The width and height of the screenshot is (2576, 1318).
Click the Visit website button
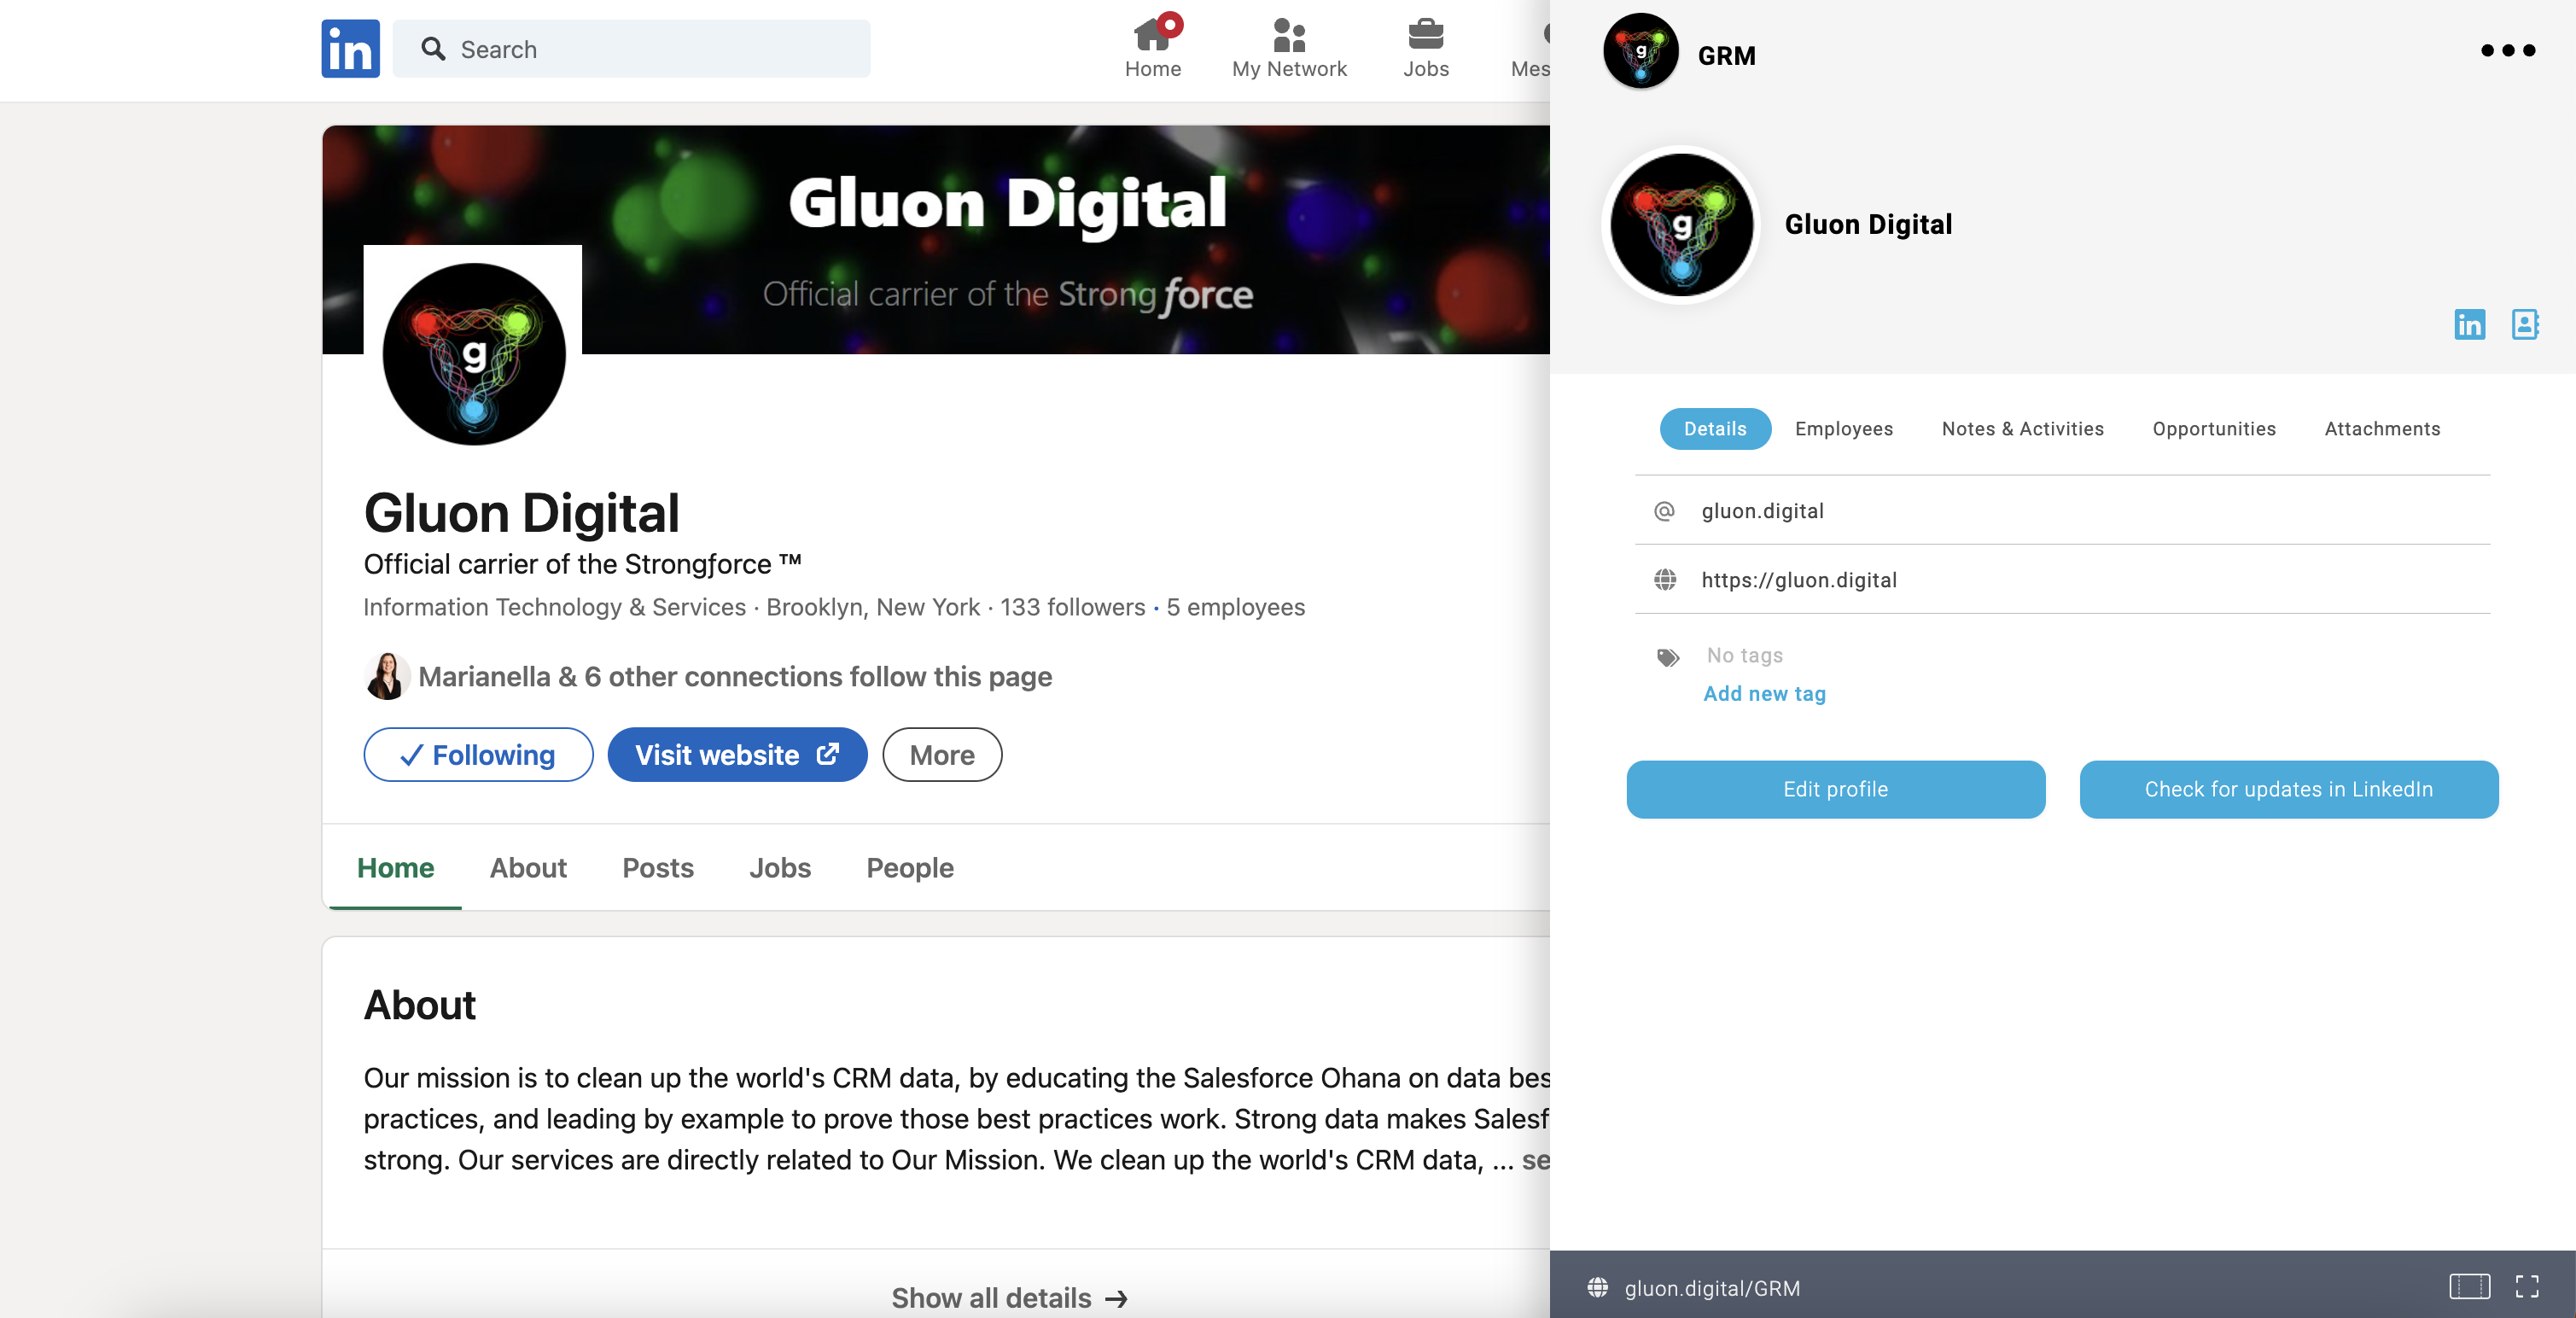click(x=737, y=754)
